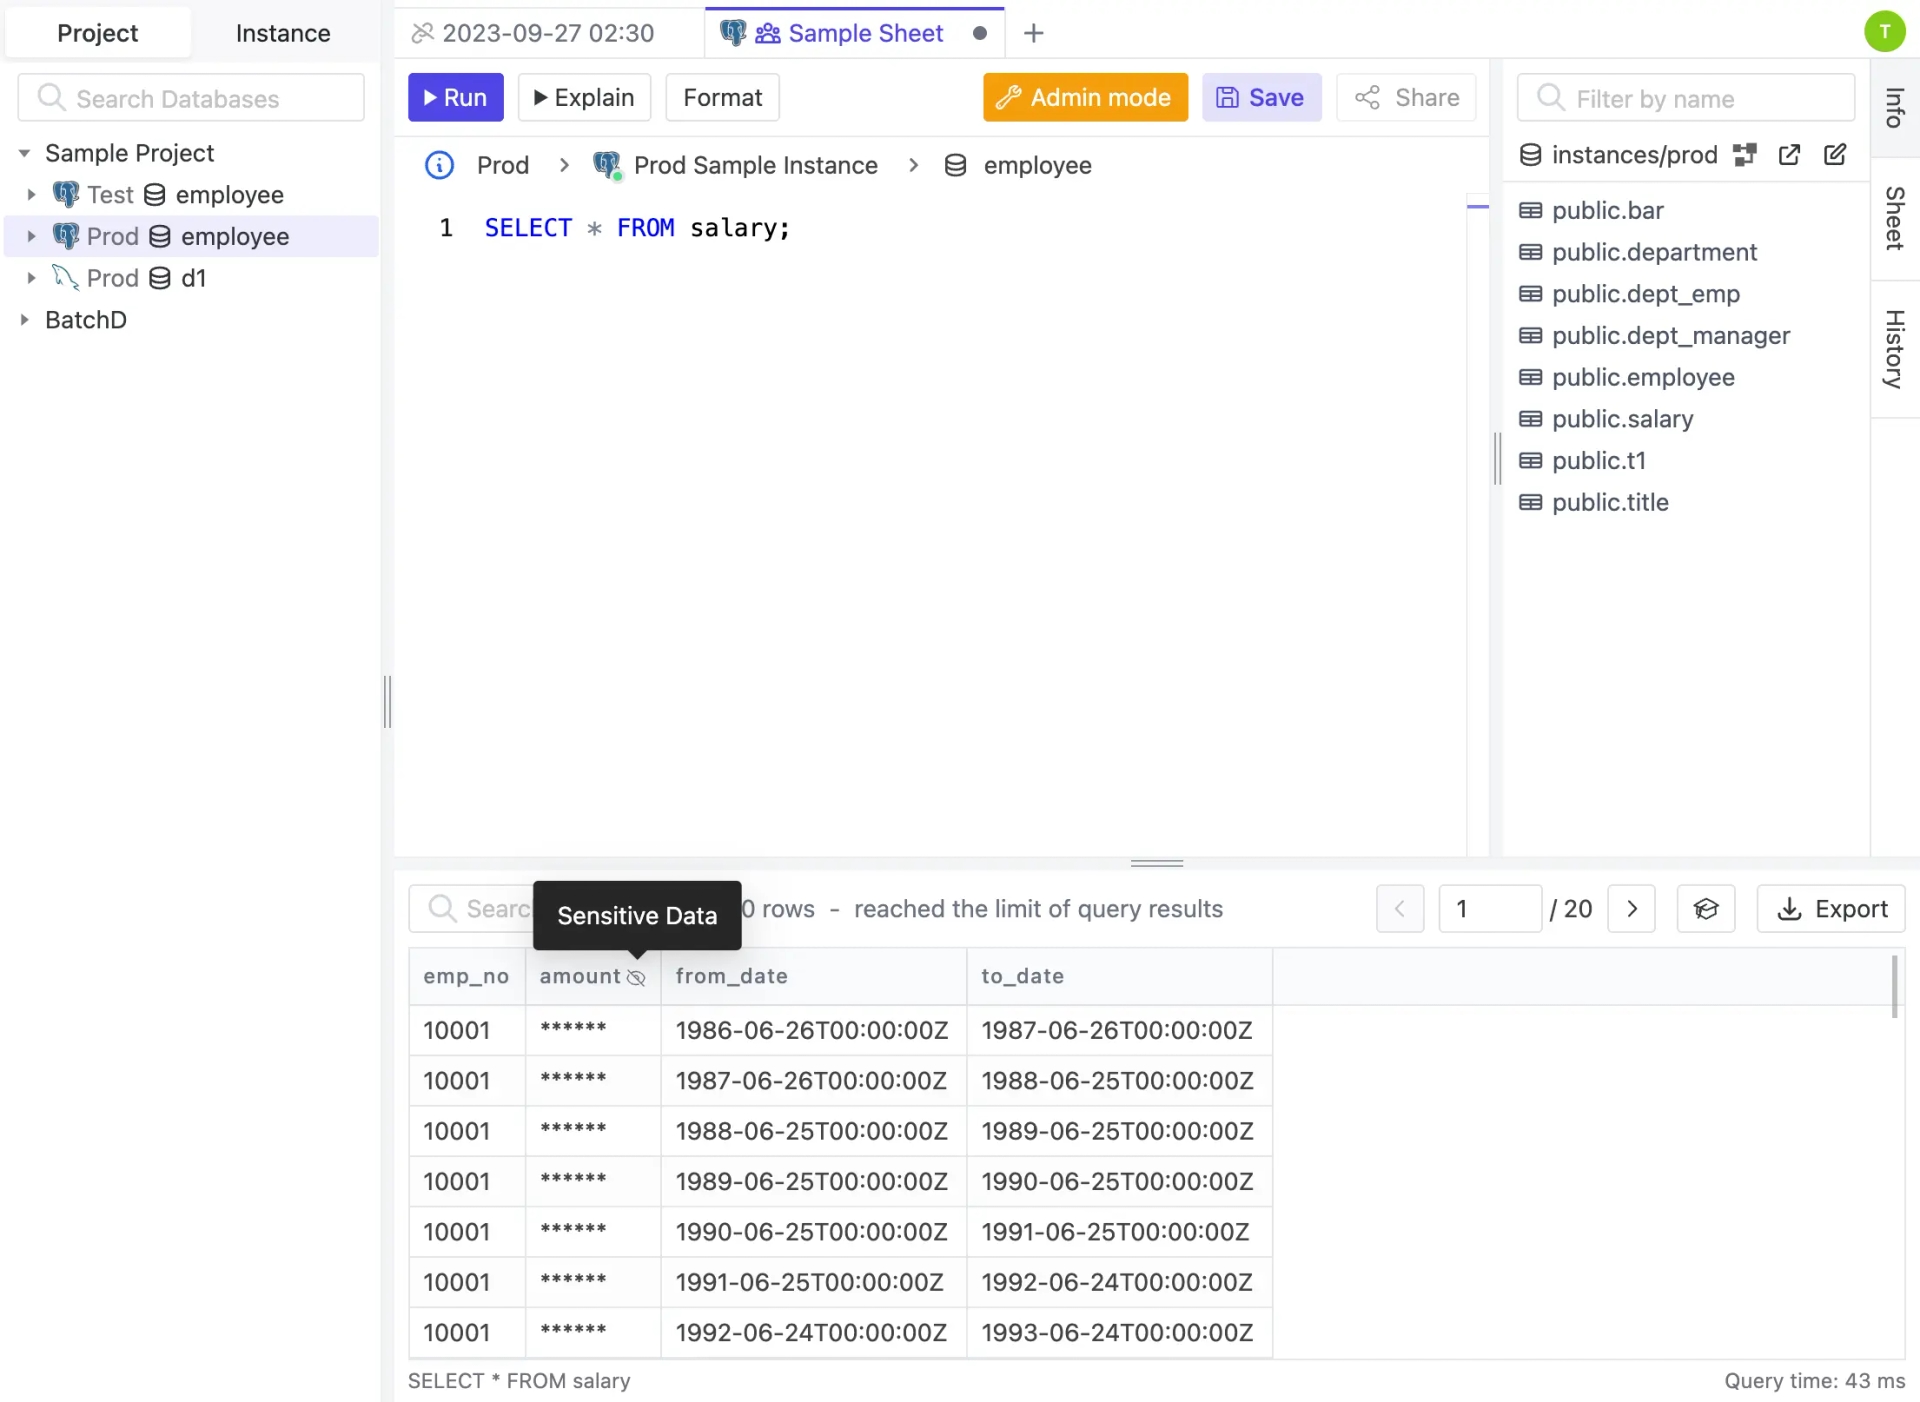Expand the Test project tree item

pos(33,194)
